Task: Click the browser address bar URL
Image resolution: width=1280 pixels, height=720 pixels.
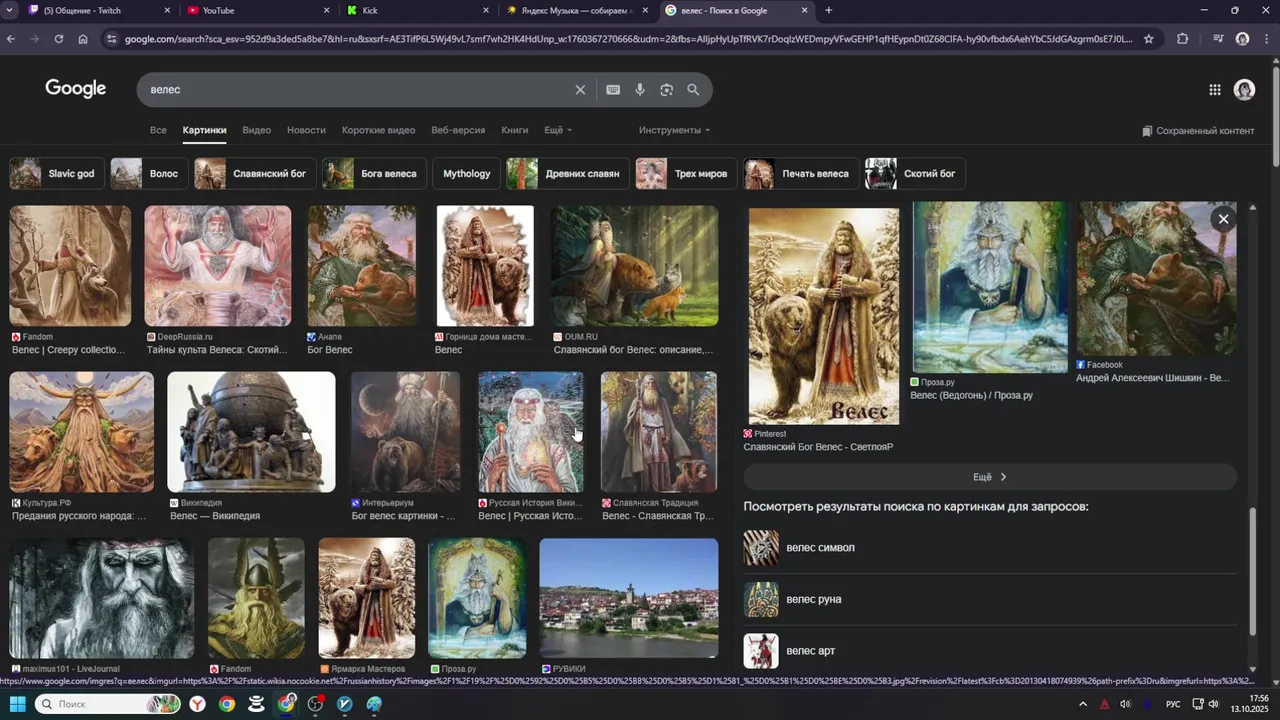Action: click(x=628, y=39)
